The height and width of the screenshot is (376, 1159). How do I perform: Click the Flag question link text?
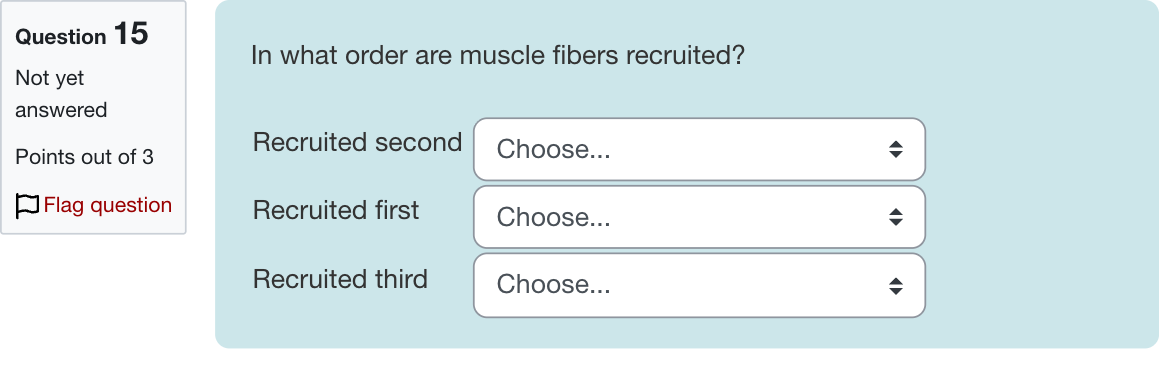point(108,205)
